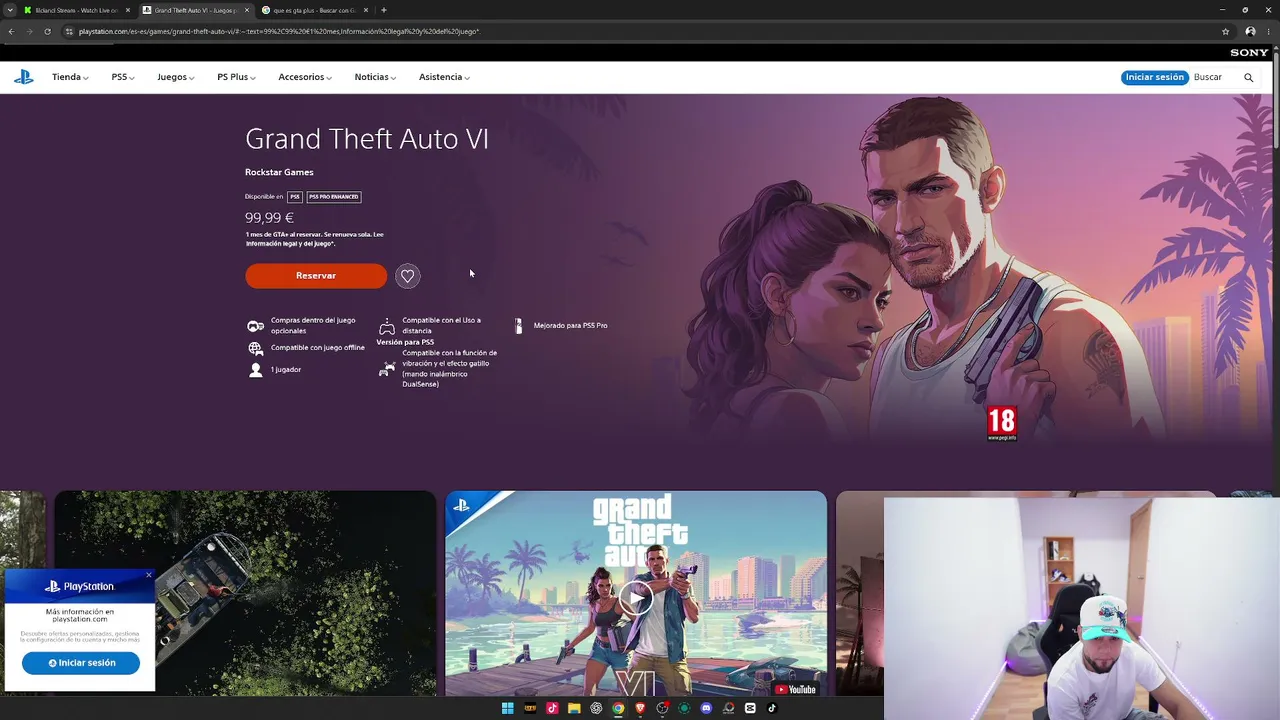This screenshot has width=1280, height=720.
Task: Click the Chrome icon in the taskbar
Action: (618, 708)
